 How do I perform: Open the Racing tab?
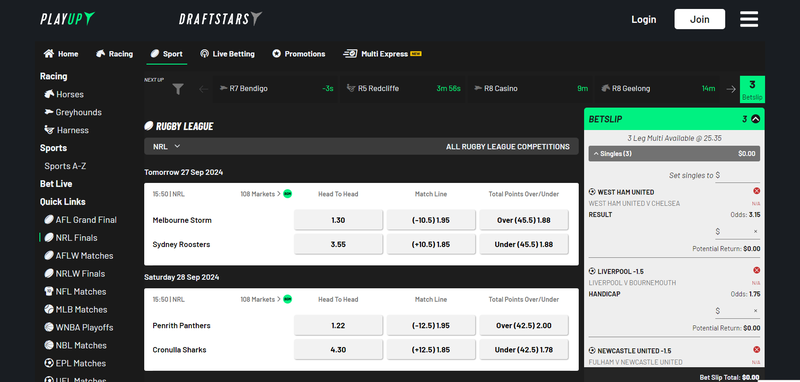114,54
